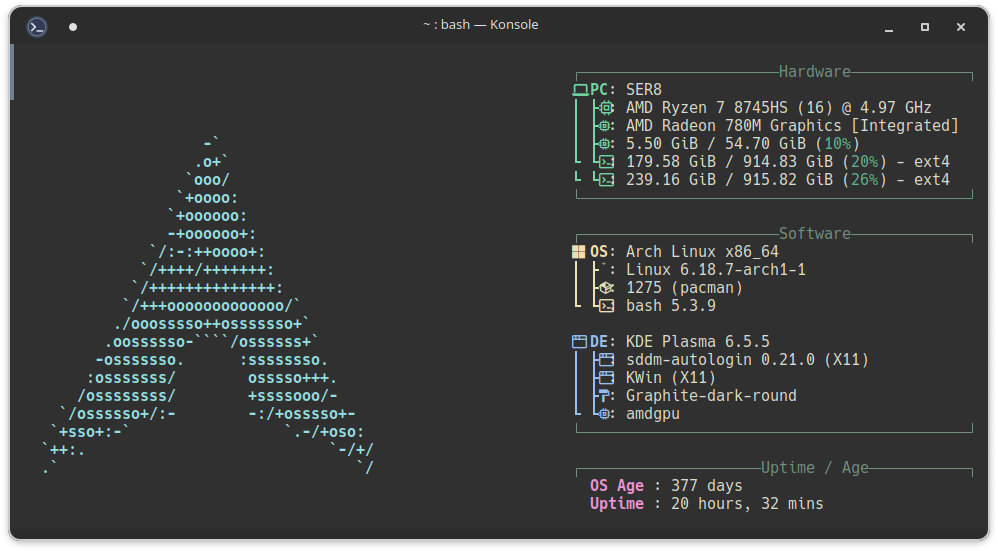Click the terminal scrollbar handle on left edge
Image resolution: width=998 pixels, height=551 pixels.
click(x=12, y=72)
